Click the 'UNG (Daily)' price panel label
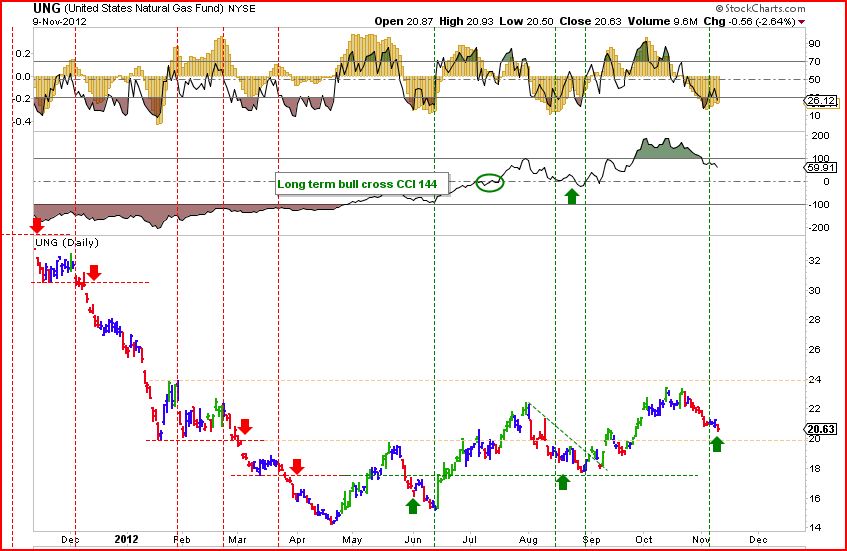The height and width of the screenshot is (551, 847). 67,243
